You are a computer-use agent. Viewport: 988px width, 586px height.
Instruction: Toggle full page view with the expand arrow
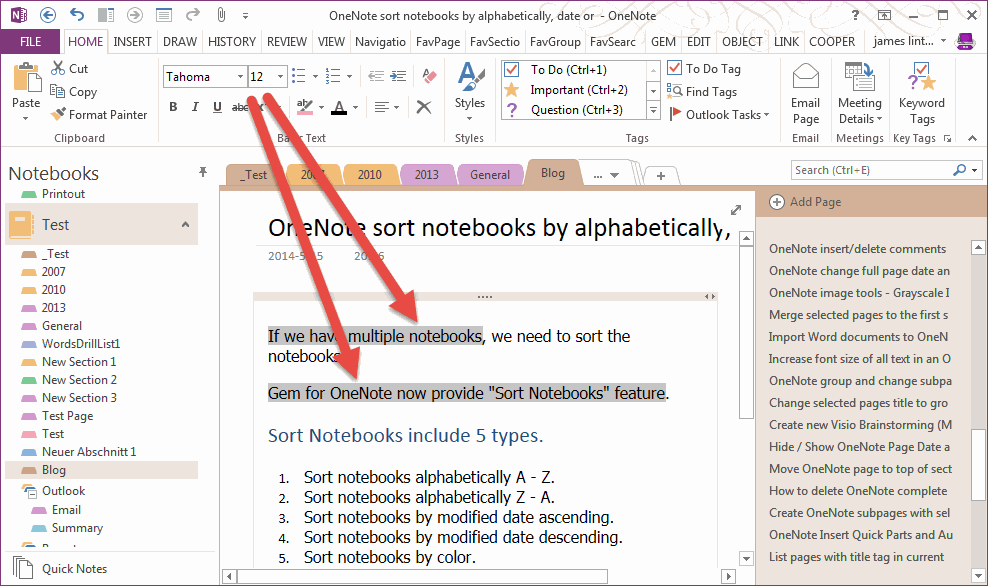(735, 210)
